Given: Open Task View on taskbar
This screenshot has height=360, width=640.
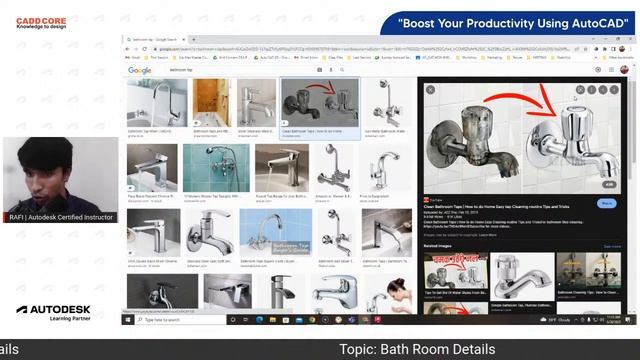Looking at the screenshot, I should click(x=246, y=320).
